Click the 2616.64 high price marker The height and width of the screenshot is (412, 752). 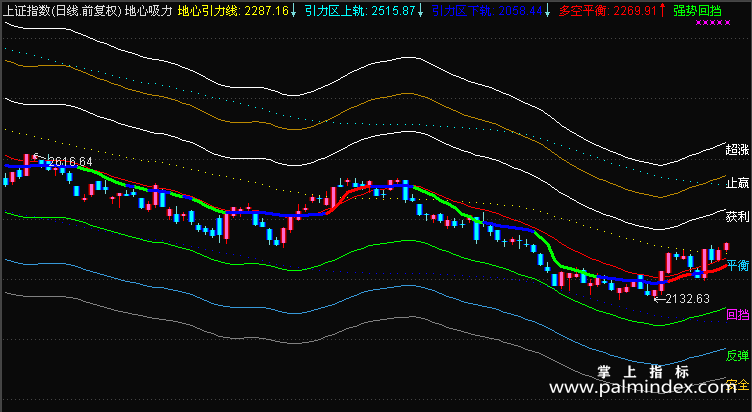[70, 162]
